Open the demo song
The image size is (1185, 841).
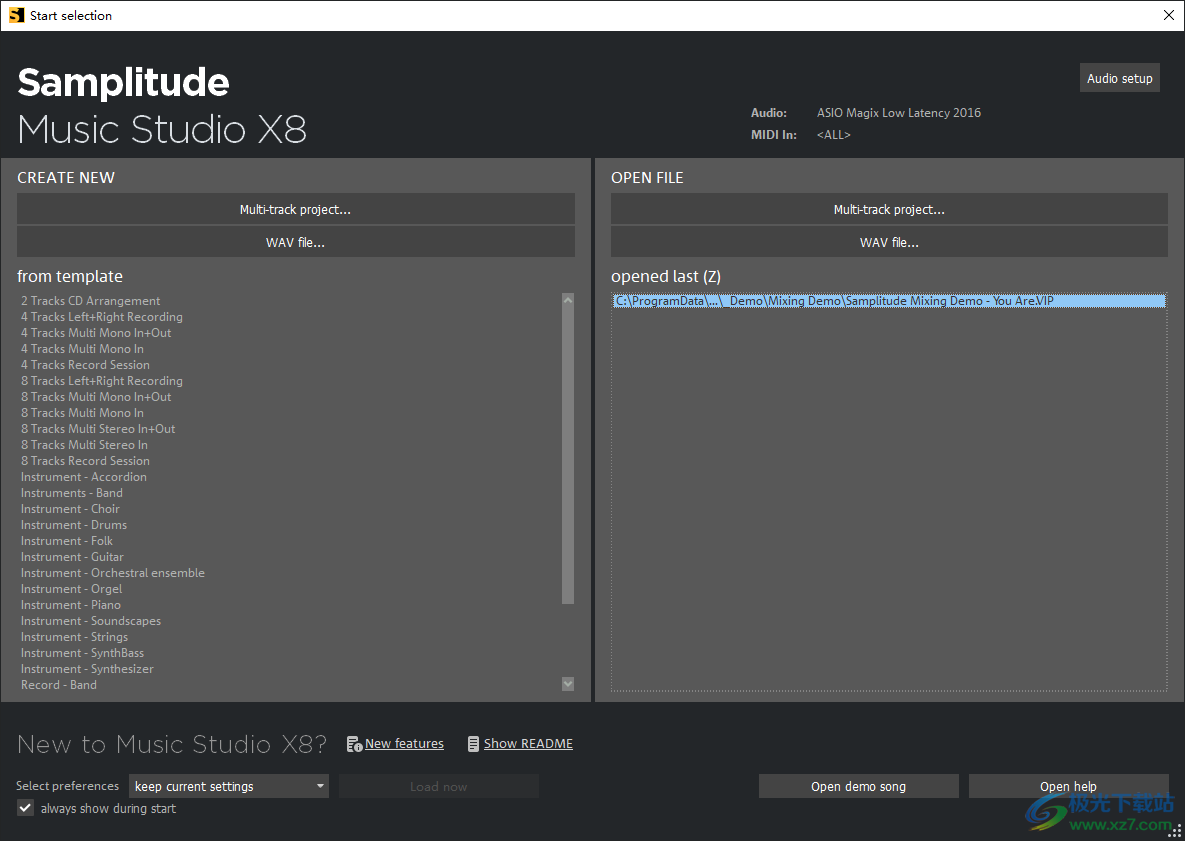(x=858, y=786)
